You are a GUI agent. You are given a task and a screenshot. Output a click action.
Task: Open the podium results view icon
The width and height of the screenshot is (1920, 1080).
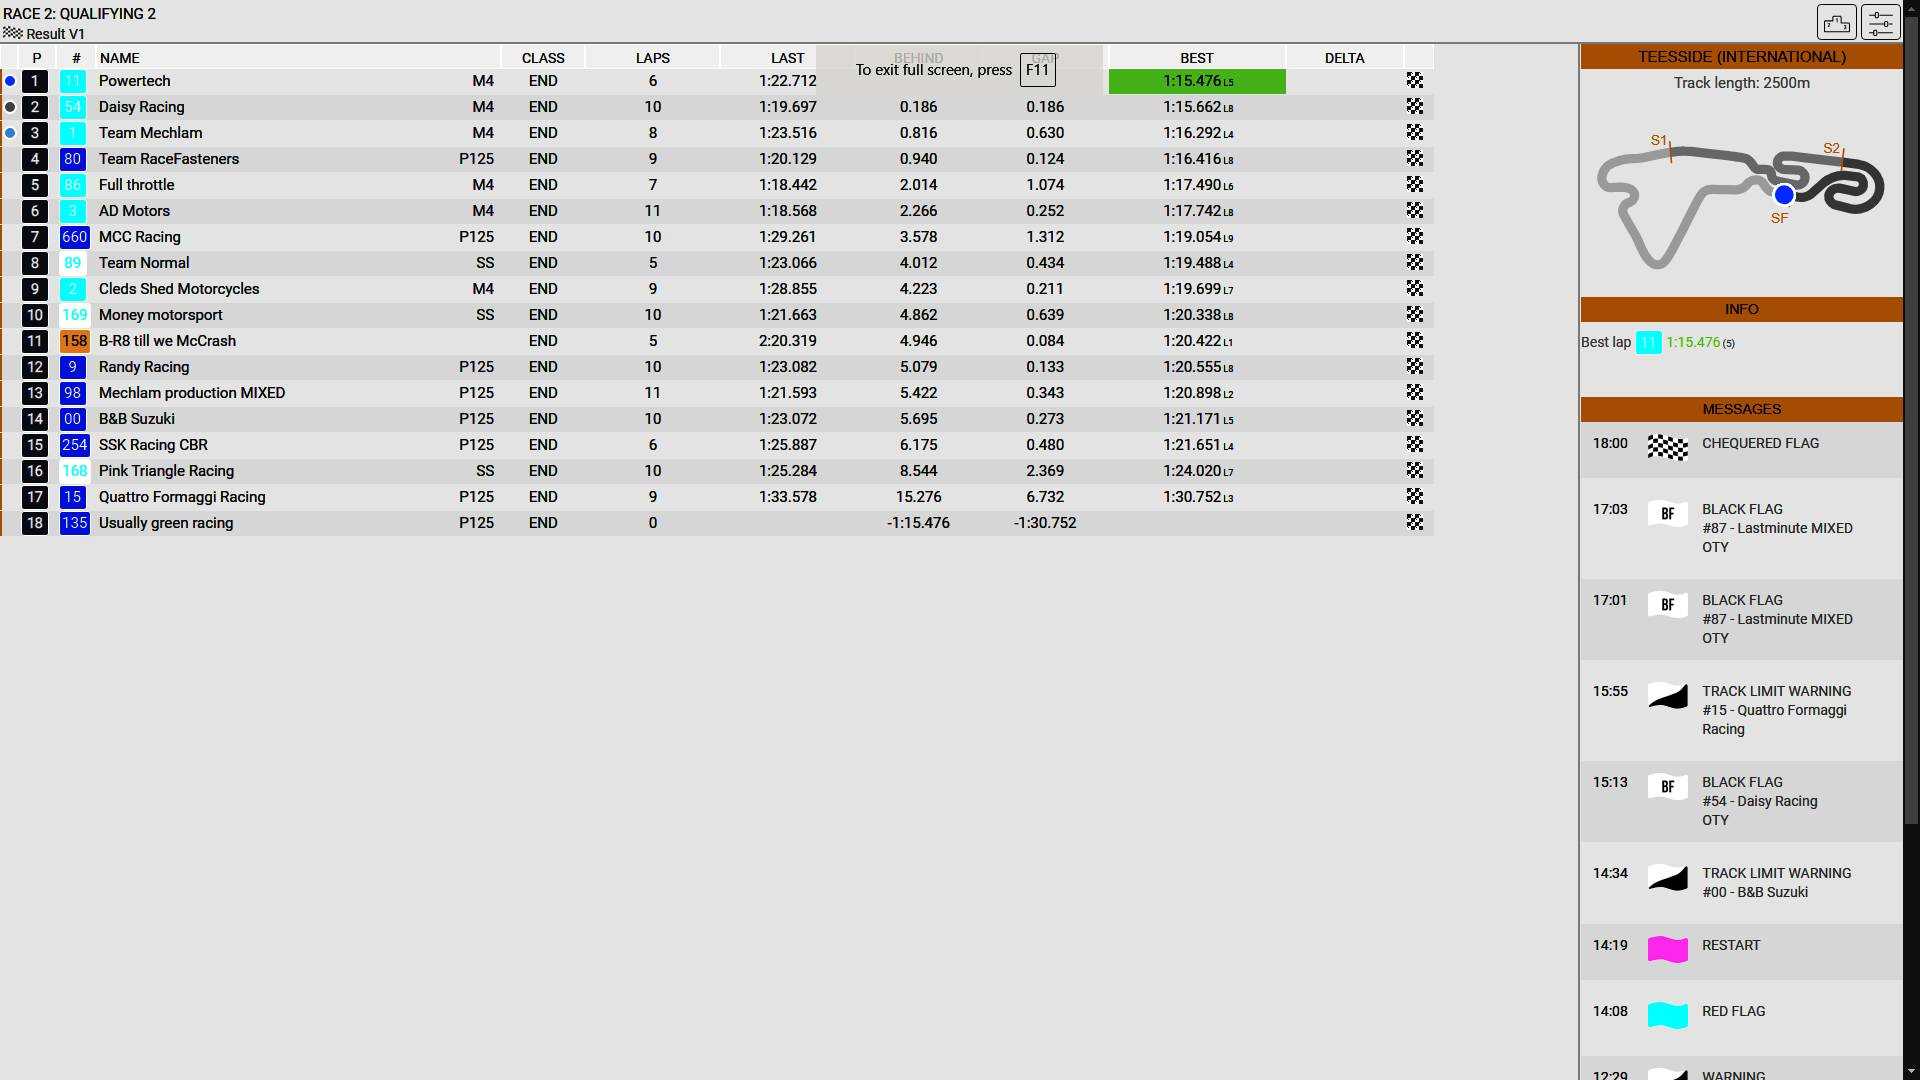[x=1836, y=22]
